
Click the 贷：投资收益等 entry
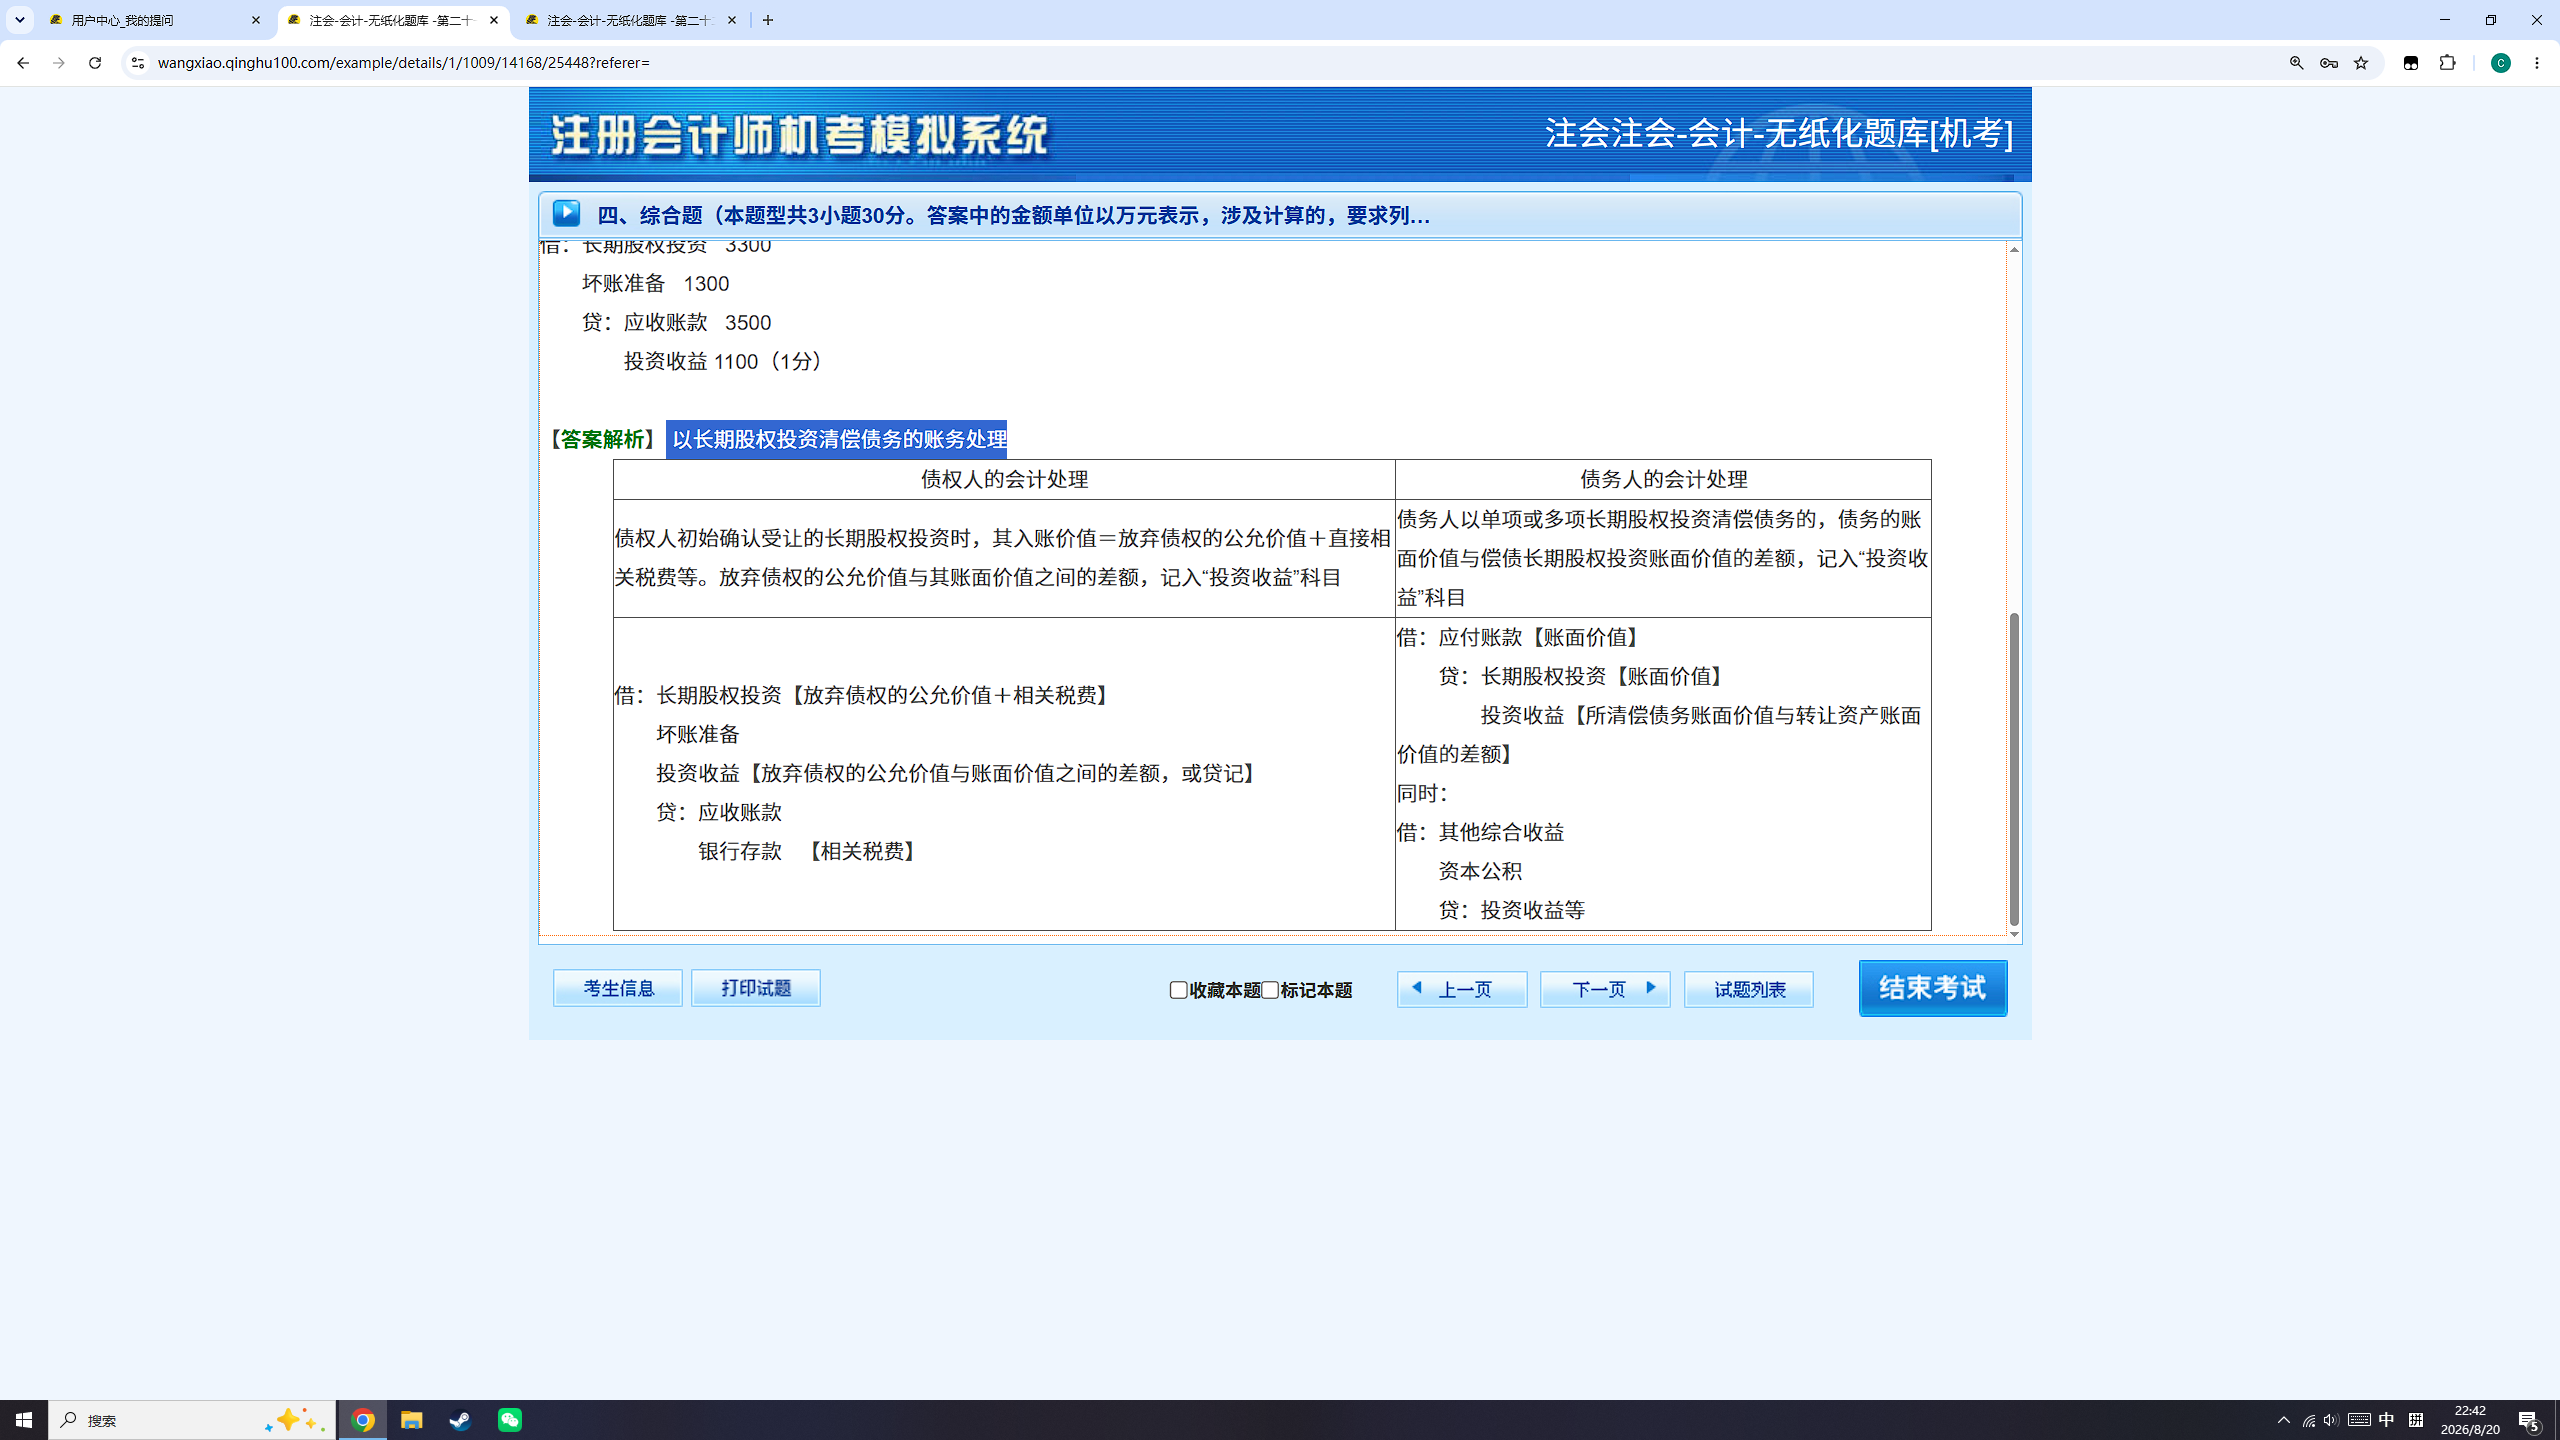(1512, 910)
